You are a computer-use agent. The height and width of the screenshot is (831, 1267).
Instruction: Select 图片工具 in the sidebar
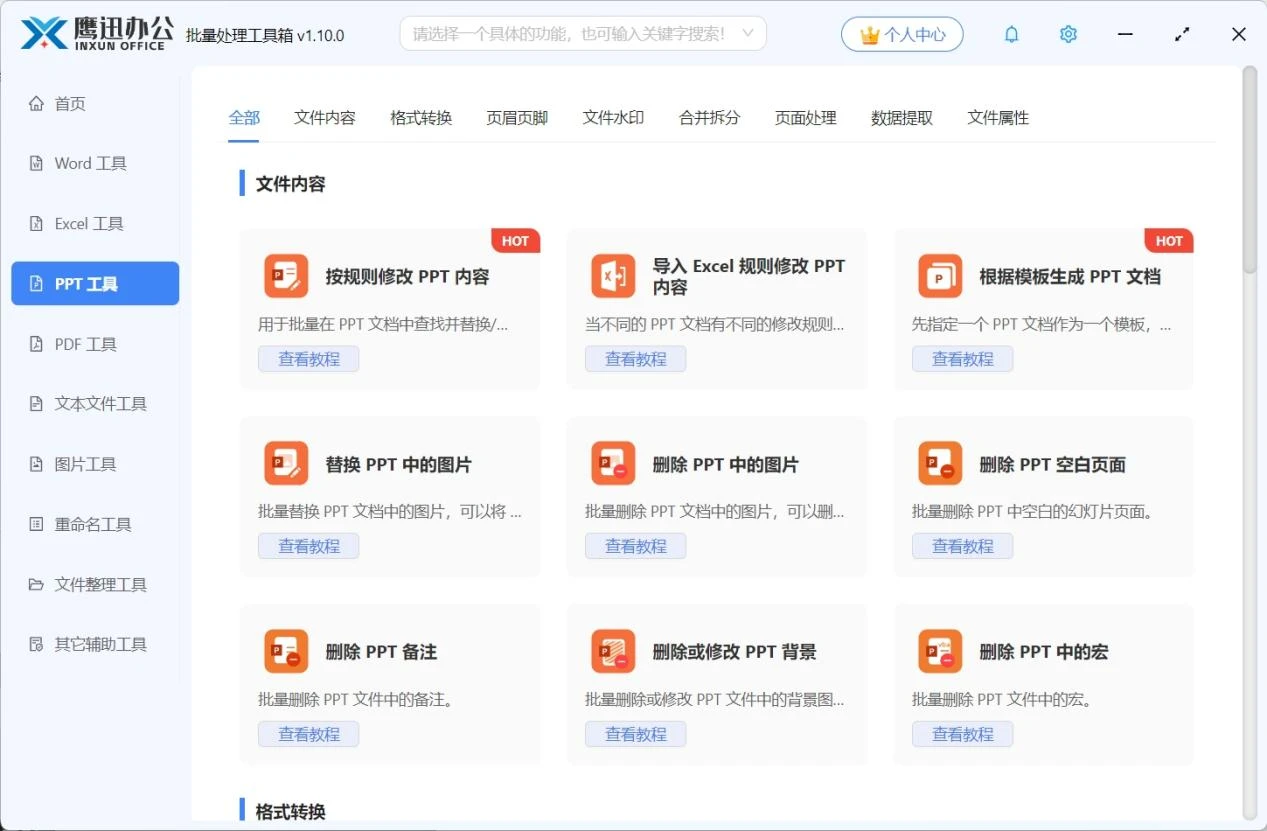pos(95,464)
